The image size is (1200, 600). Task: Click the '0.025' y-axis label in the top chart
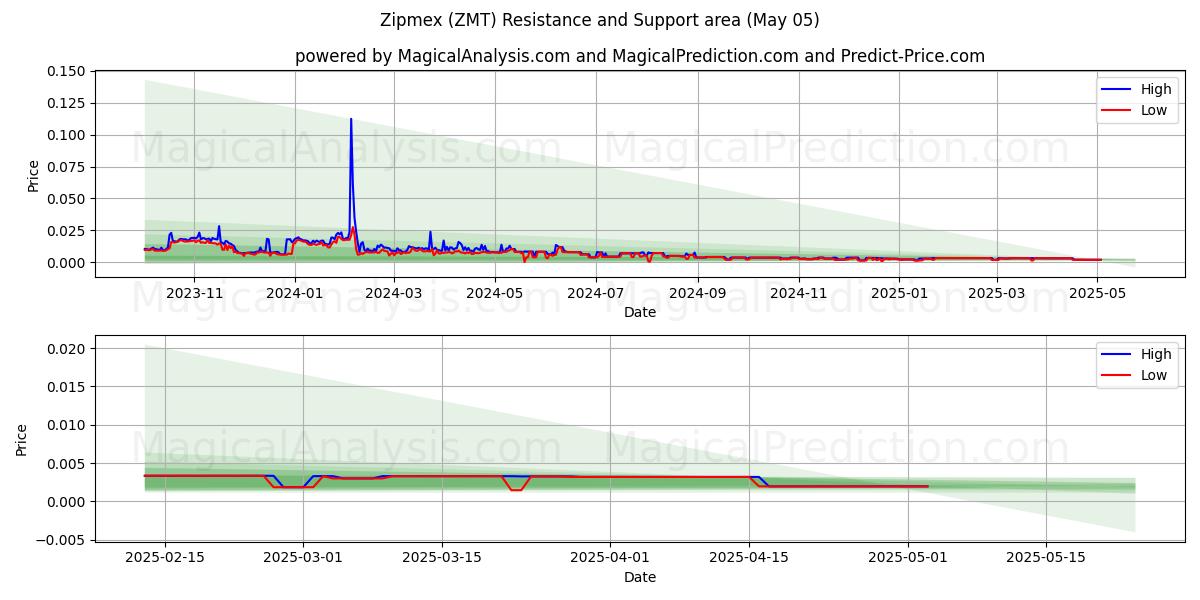tap(66, 231)
